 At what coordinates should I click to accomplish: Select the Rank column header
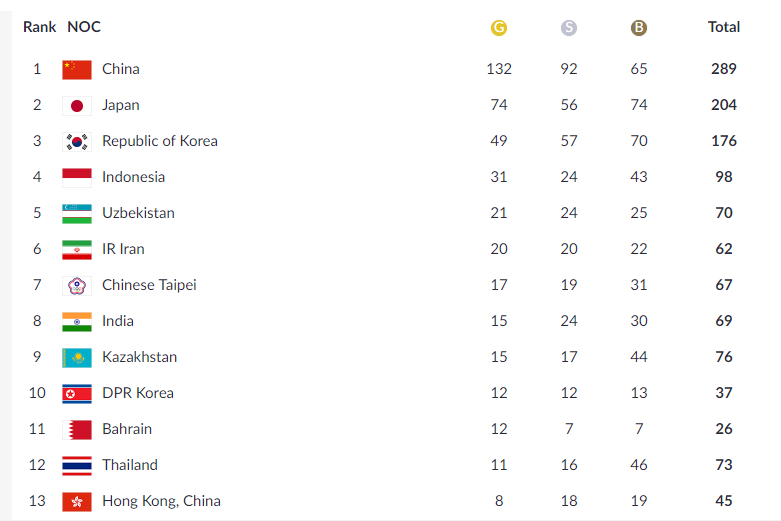pyautogui.click(x=39, y=27)
